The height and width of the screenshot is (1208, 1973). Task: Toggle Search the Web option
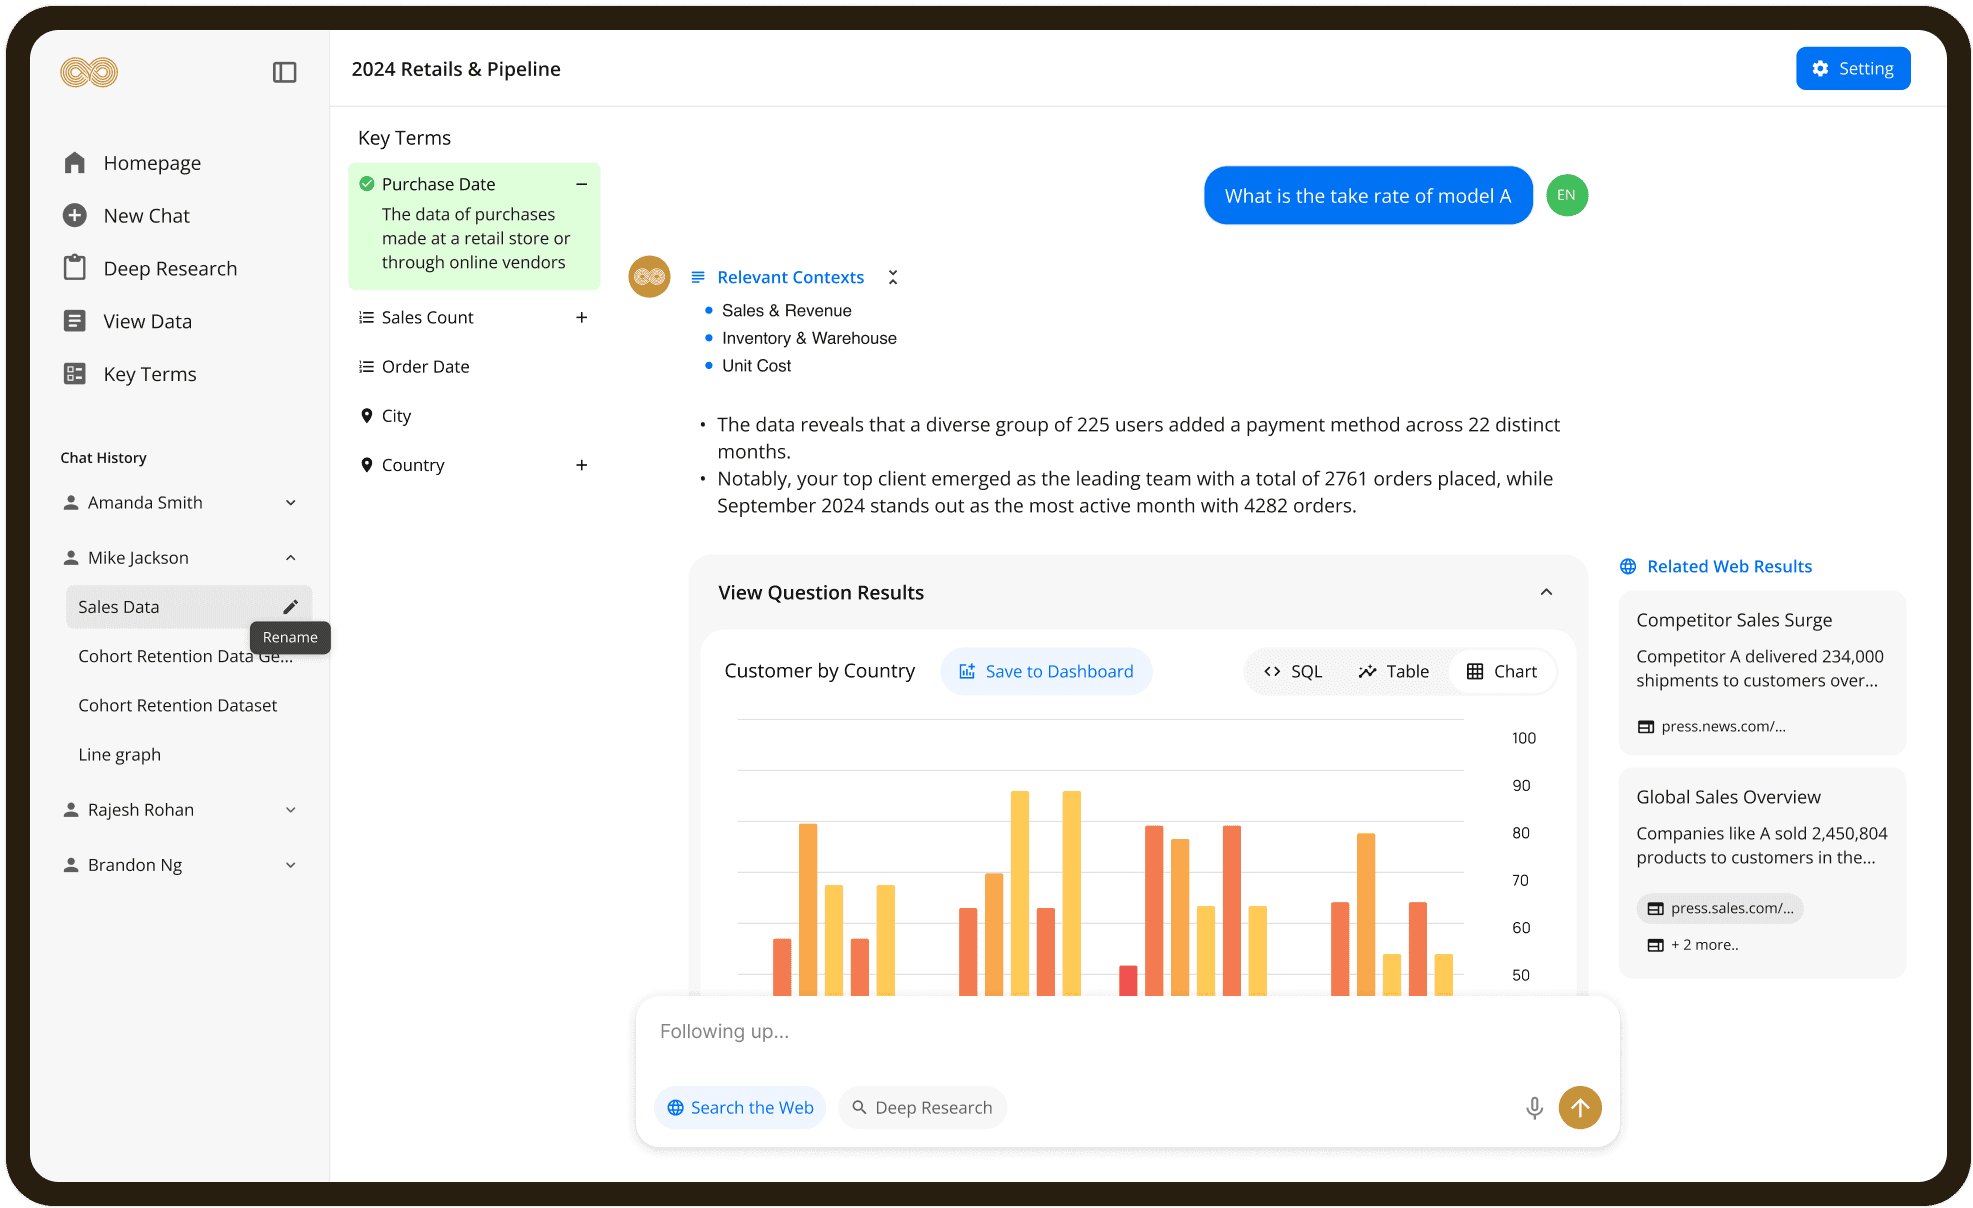(x=740, y=1107)
